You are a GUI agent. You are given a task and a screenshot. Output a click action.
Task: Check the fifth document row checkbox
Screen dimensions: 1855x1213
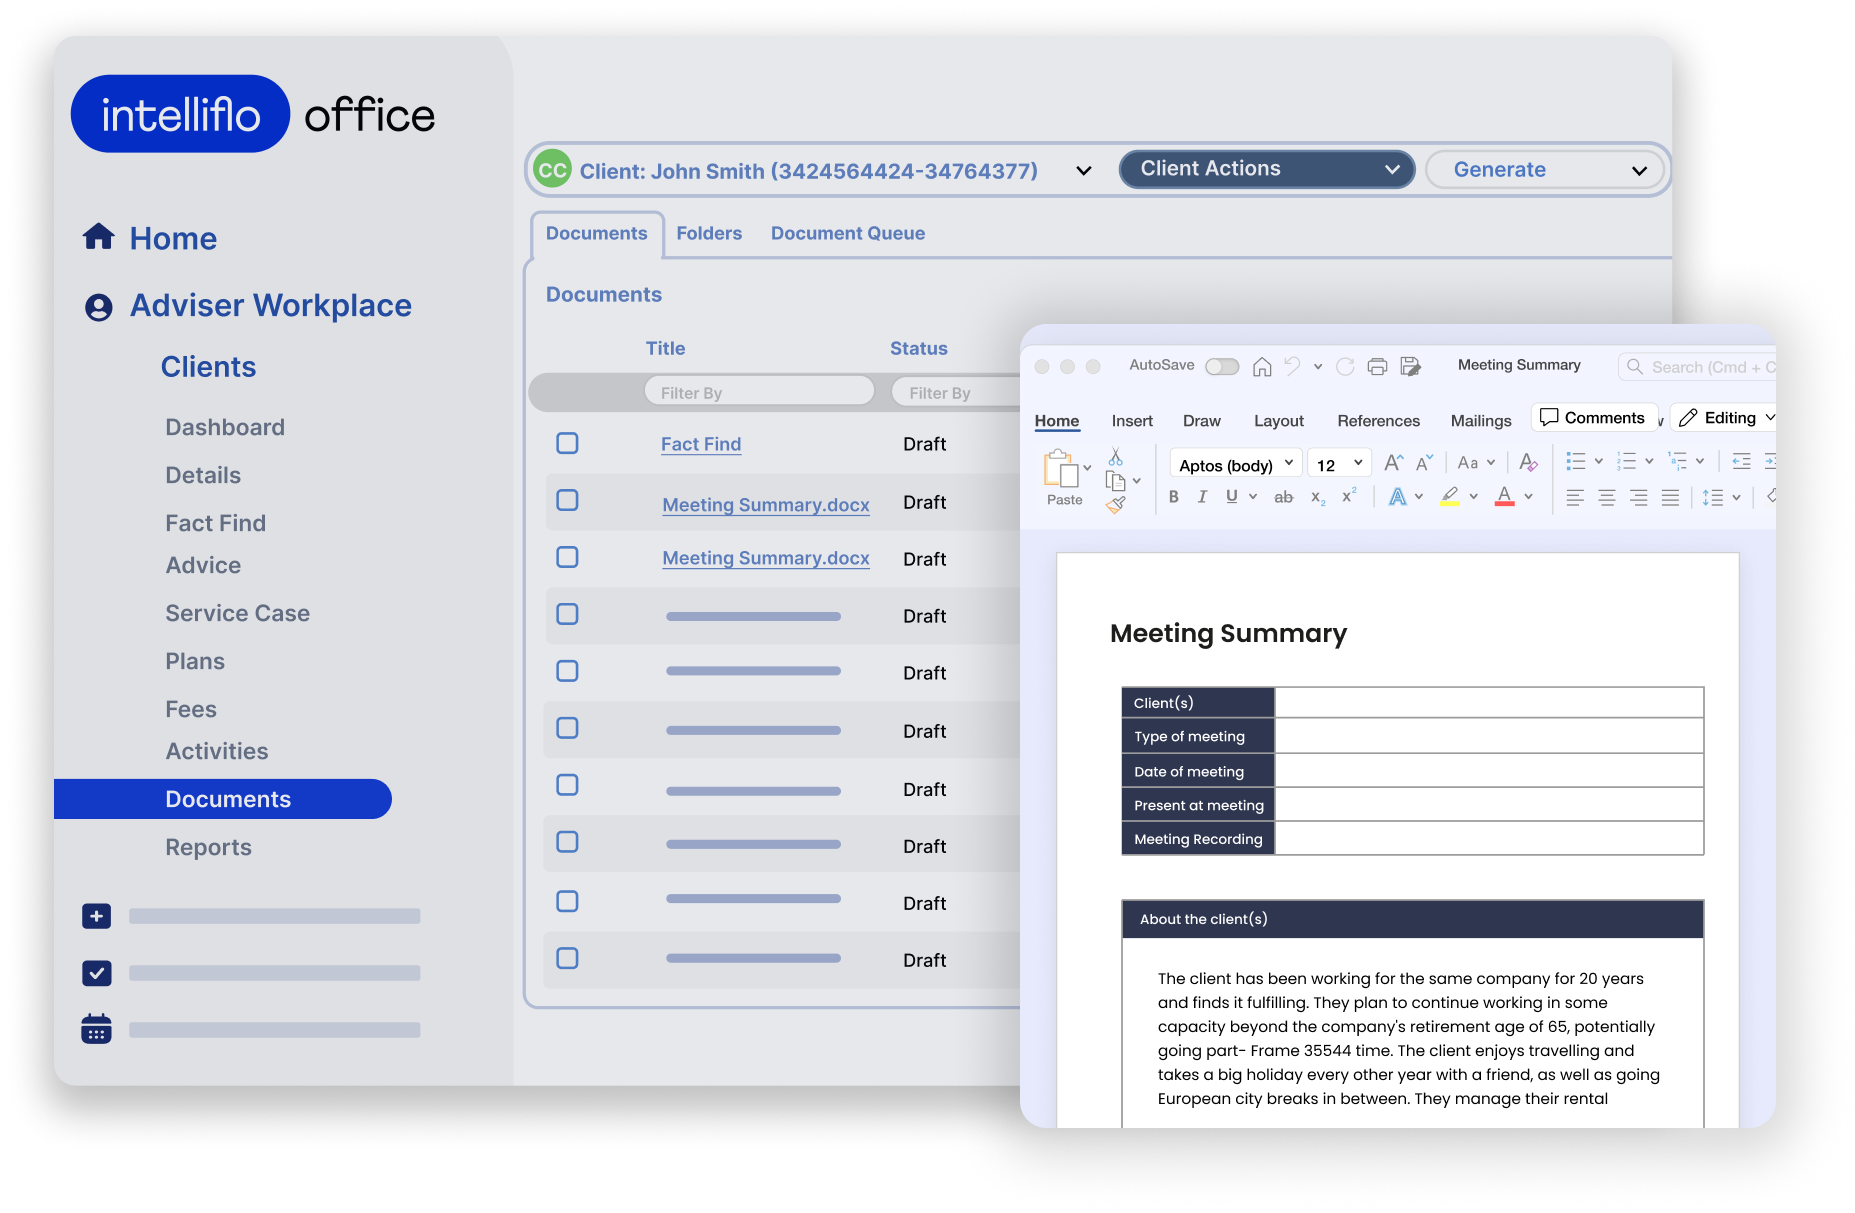pyautogui.click(x=567, y=671)
